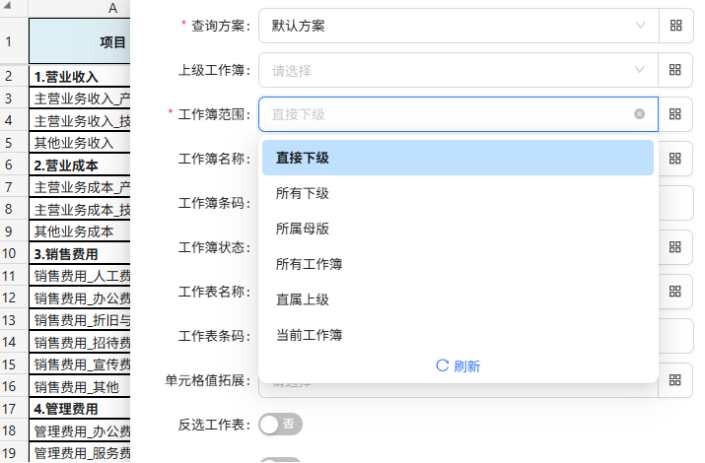
Task: Click the 工作簿范围 combo box input
Action: coord(458,114)
